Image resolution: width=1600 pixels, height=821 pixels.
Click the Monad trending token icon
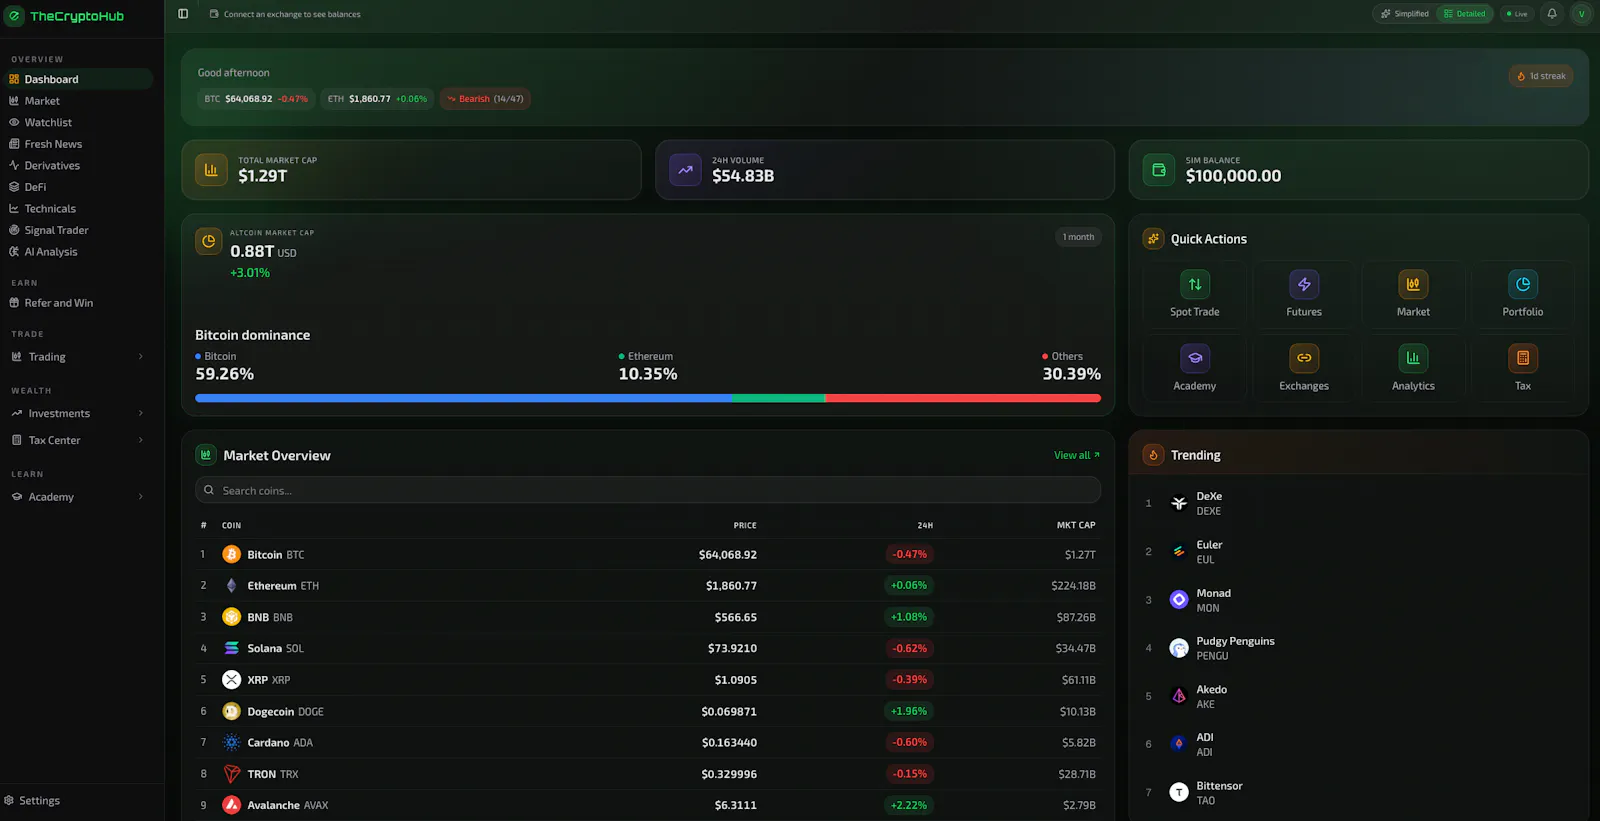tap(1179, 600)
